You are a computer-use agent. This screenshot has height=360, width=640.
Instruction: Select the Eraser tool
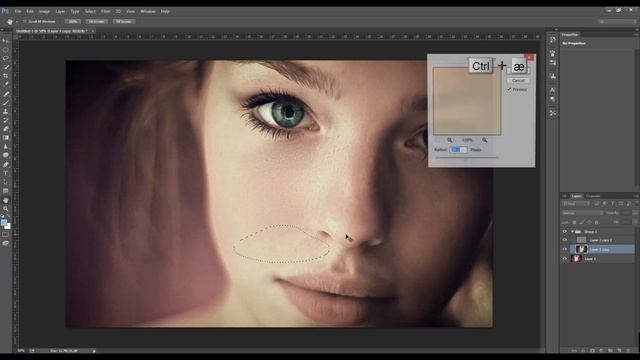[x=6, y=129]
